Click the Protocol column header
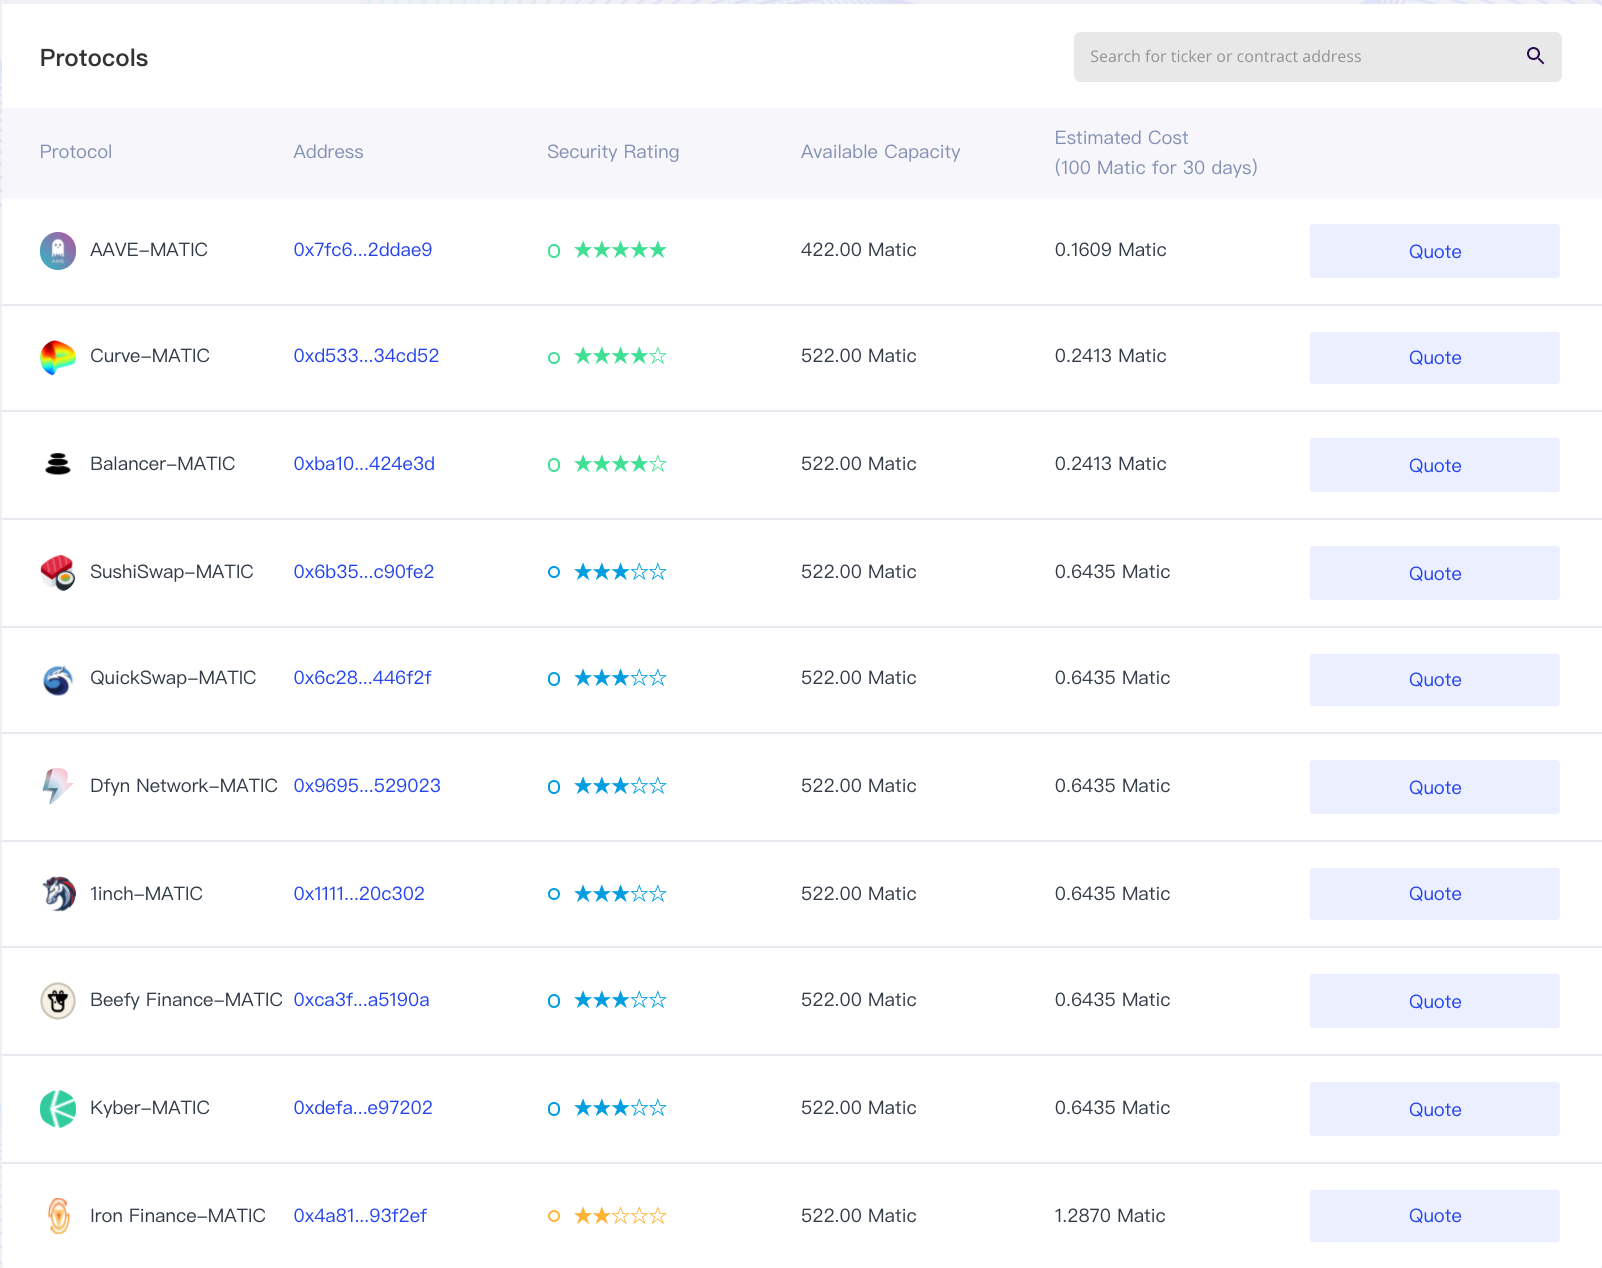This screenshot has height=1268, width=1602. tap(76, 152)
